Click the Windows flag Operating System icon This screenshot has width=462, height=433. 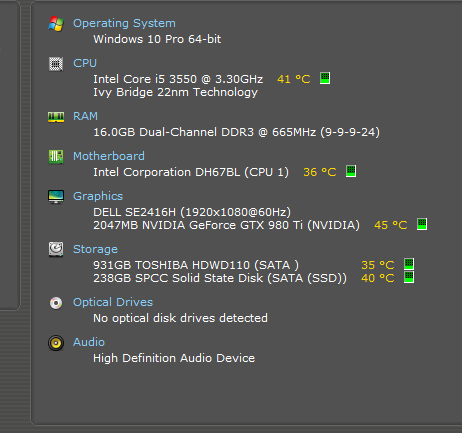[56, 24]
